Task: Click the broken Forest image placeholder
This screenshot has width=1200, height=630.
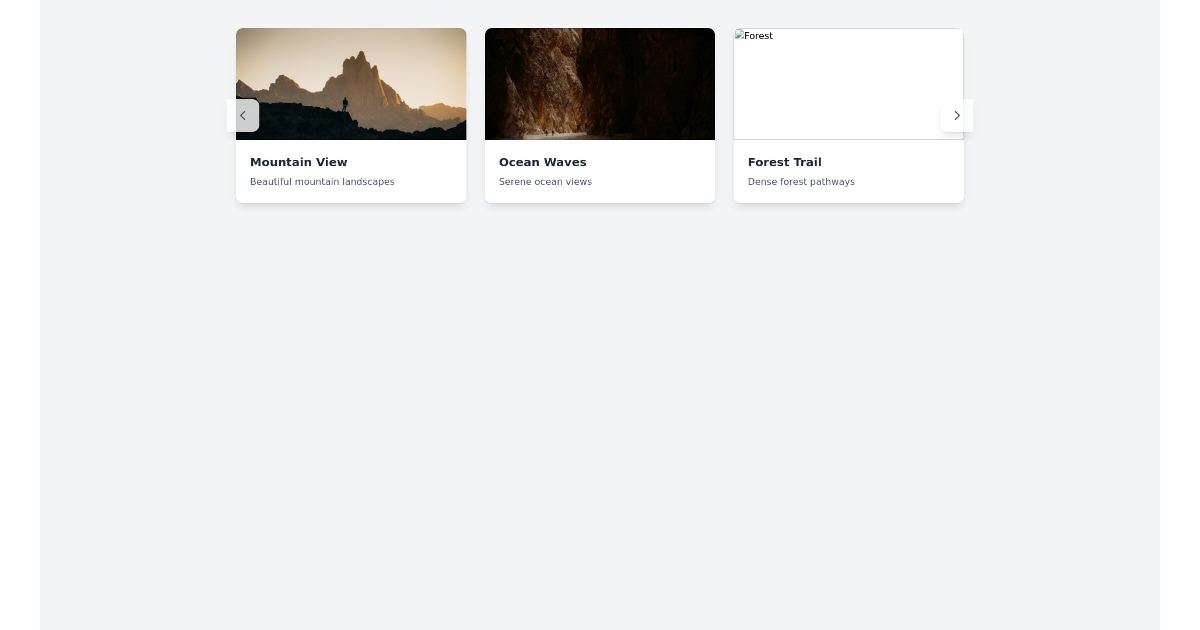Action: coord(848,84)
